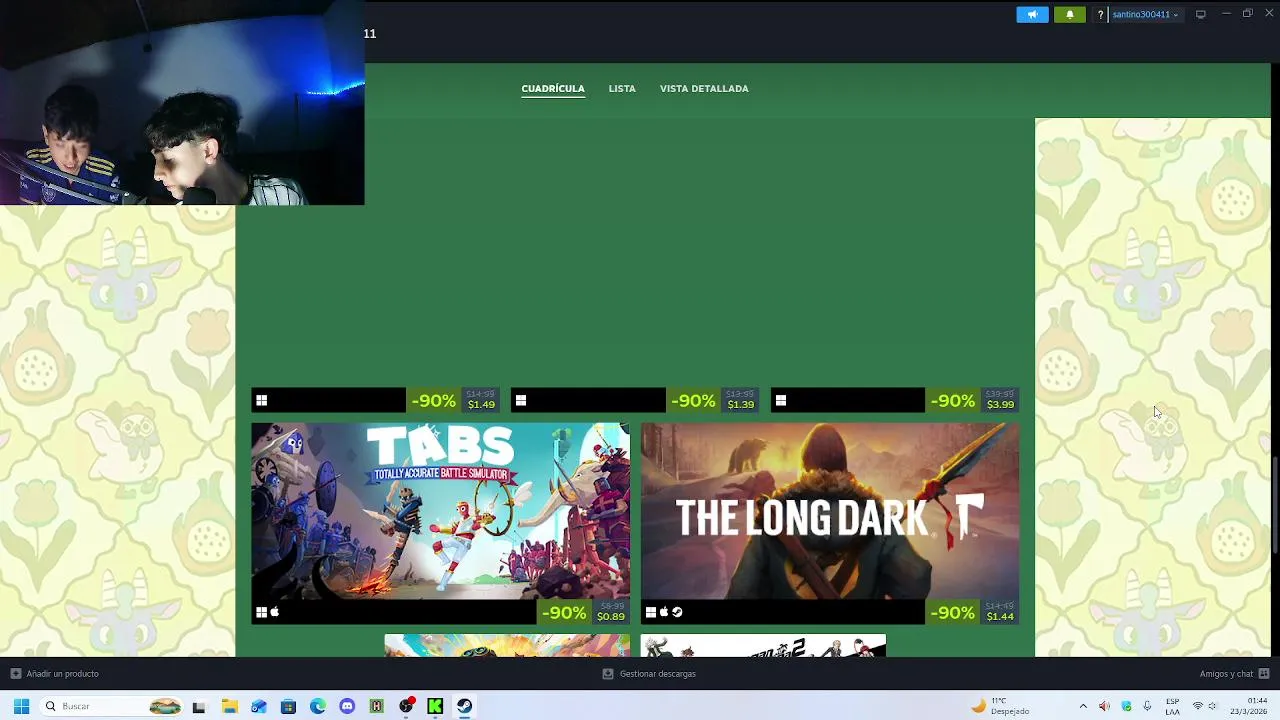This screenshot has width=1280, height=720.
Task: Click The Long Dark Windows platform icon
Action: [650, 612]
